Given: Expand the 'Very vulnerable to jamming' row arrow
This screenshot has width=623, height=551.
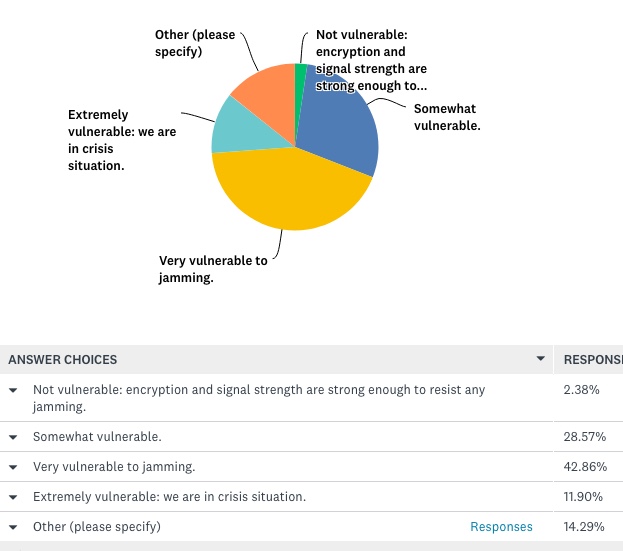Looking at the screenshot, I should (x=13, y=467).
